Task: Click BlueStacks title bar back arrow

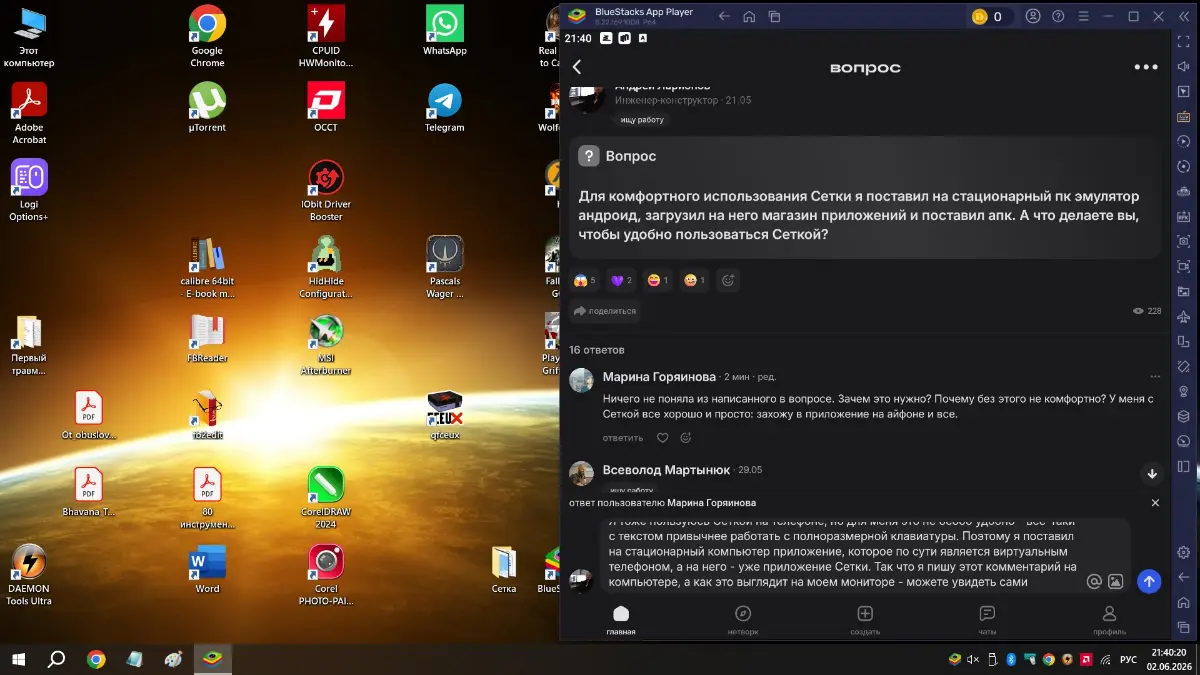Action: [x=724, y=16]
